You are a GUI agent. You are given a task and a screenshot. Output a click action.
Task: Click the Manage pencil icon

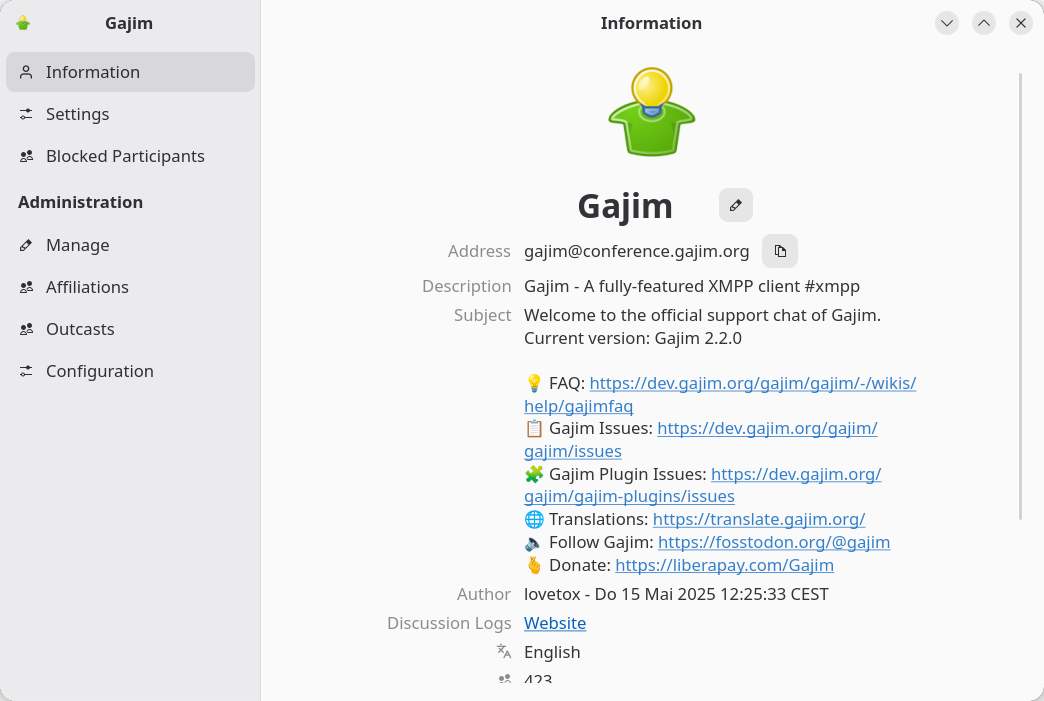pos(26,245)
